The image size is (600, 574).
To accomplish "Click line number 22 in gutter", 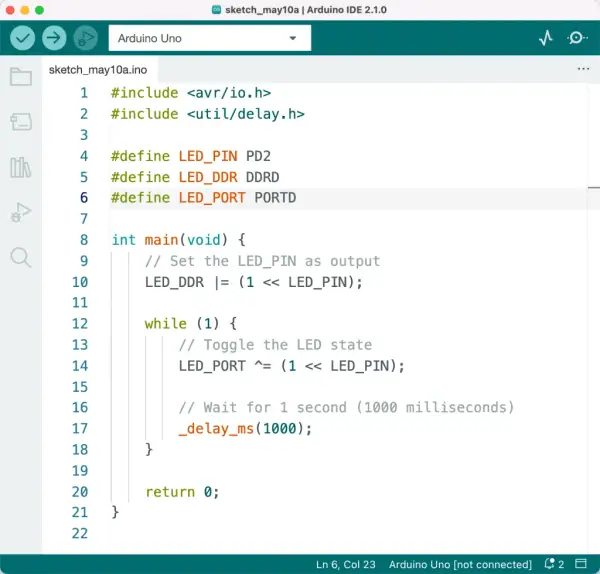I will tap(80, 533).
